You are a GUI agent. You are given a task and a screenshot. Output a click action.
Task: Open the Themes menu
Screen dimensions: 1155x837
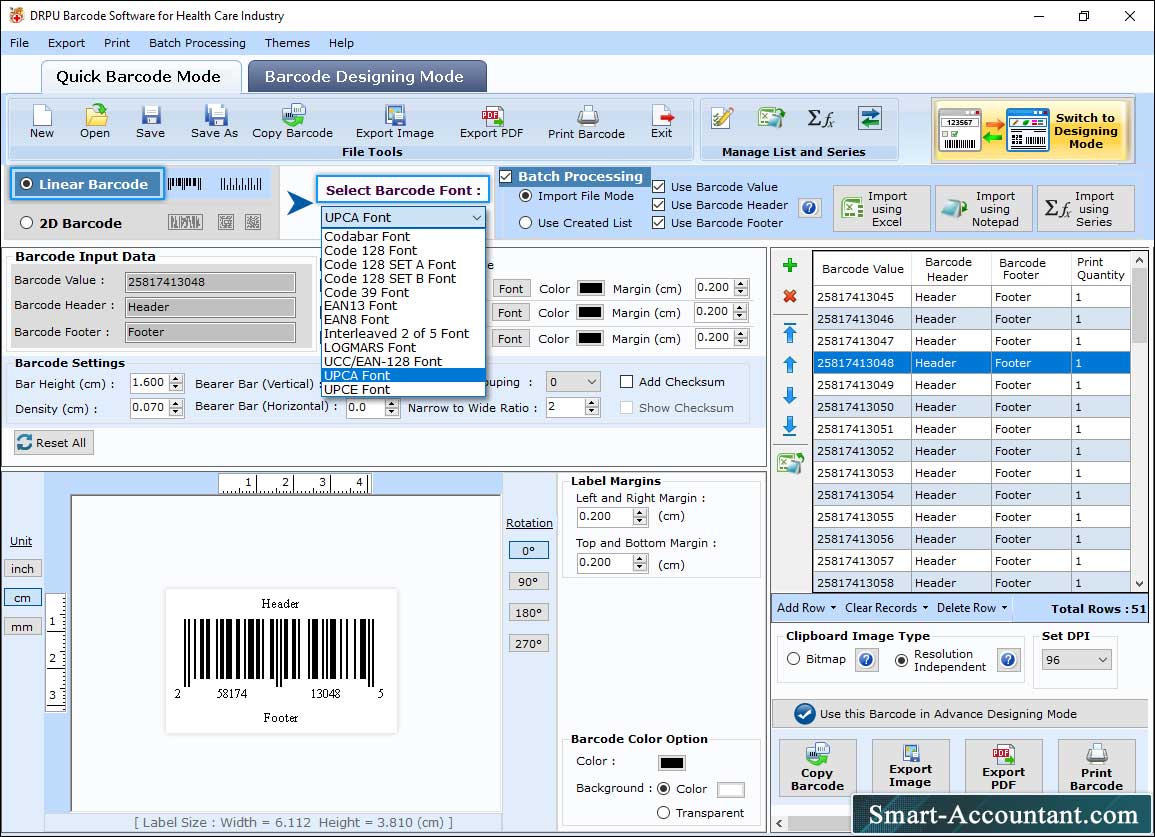[287, 43]
